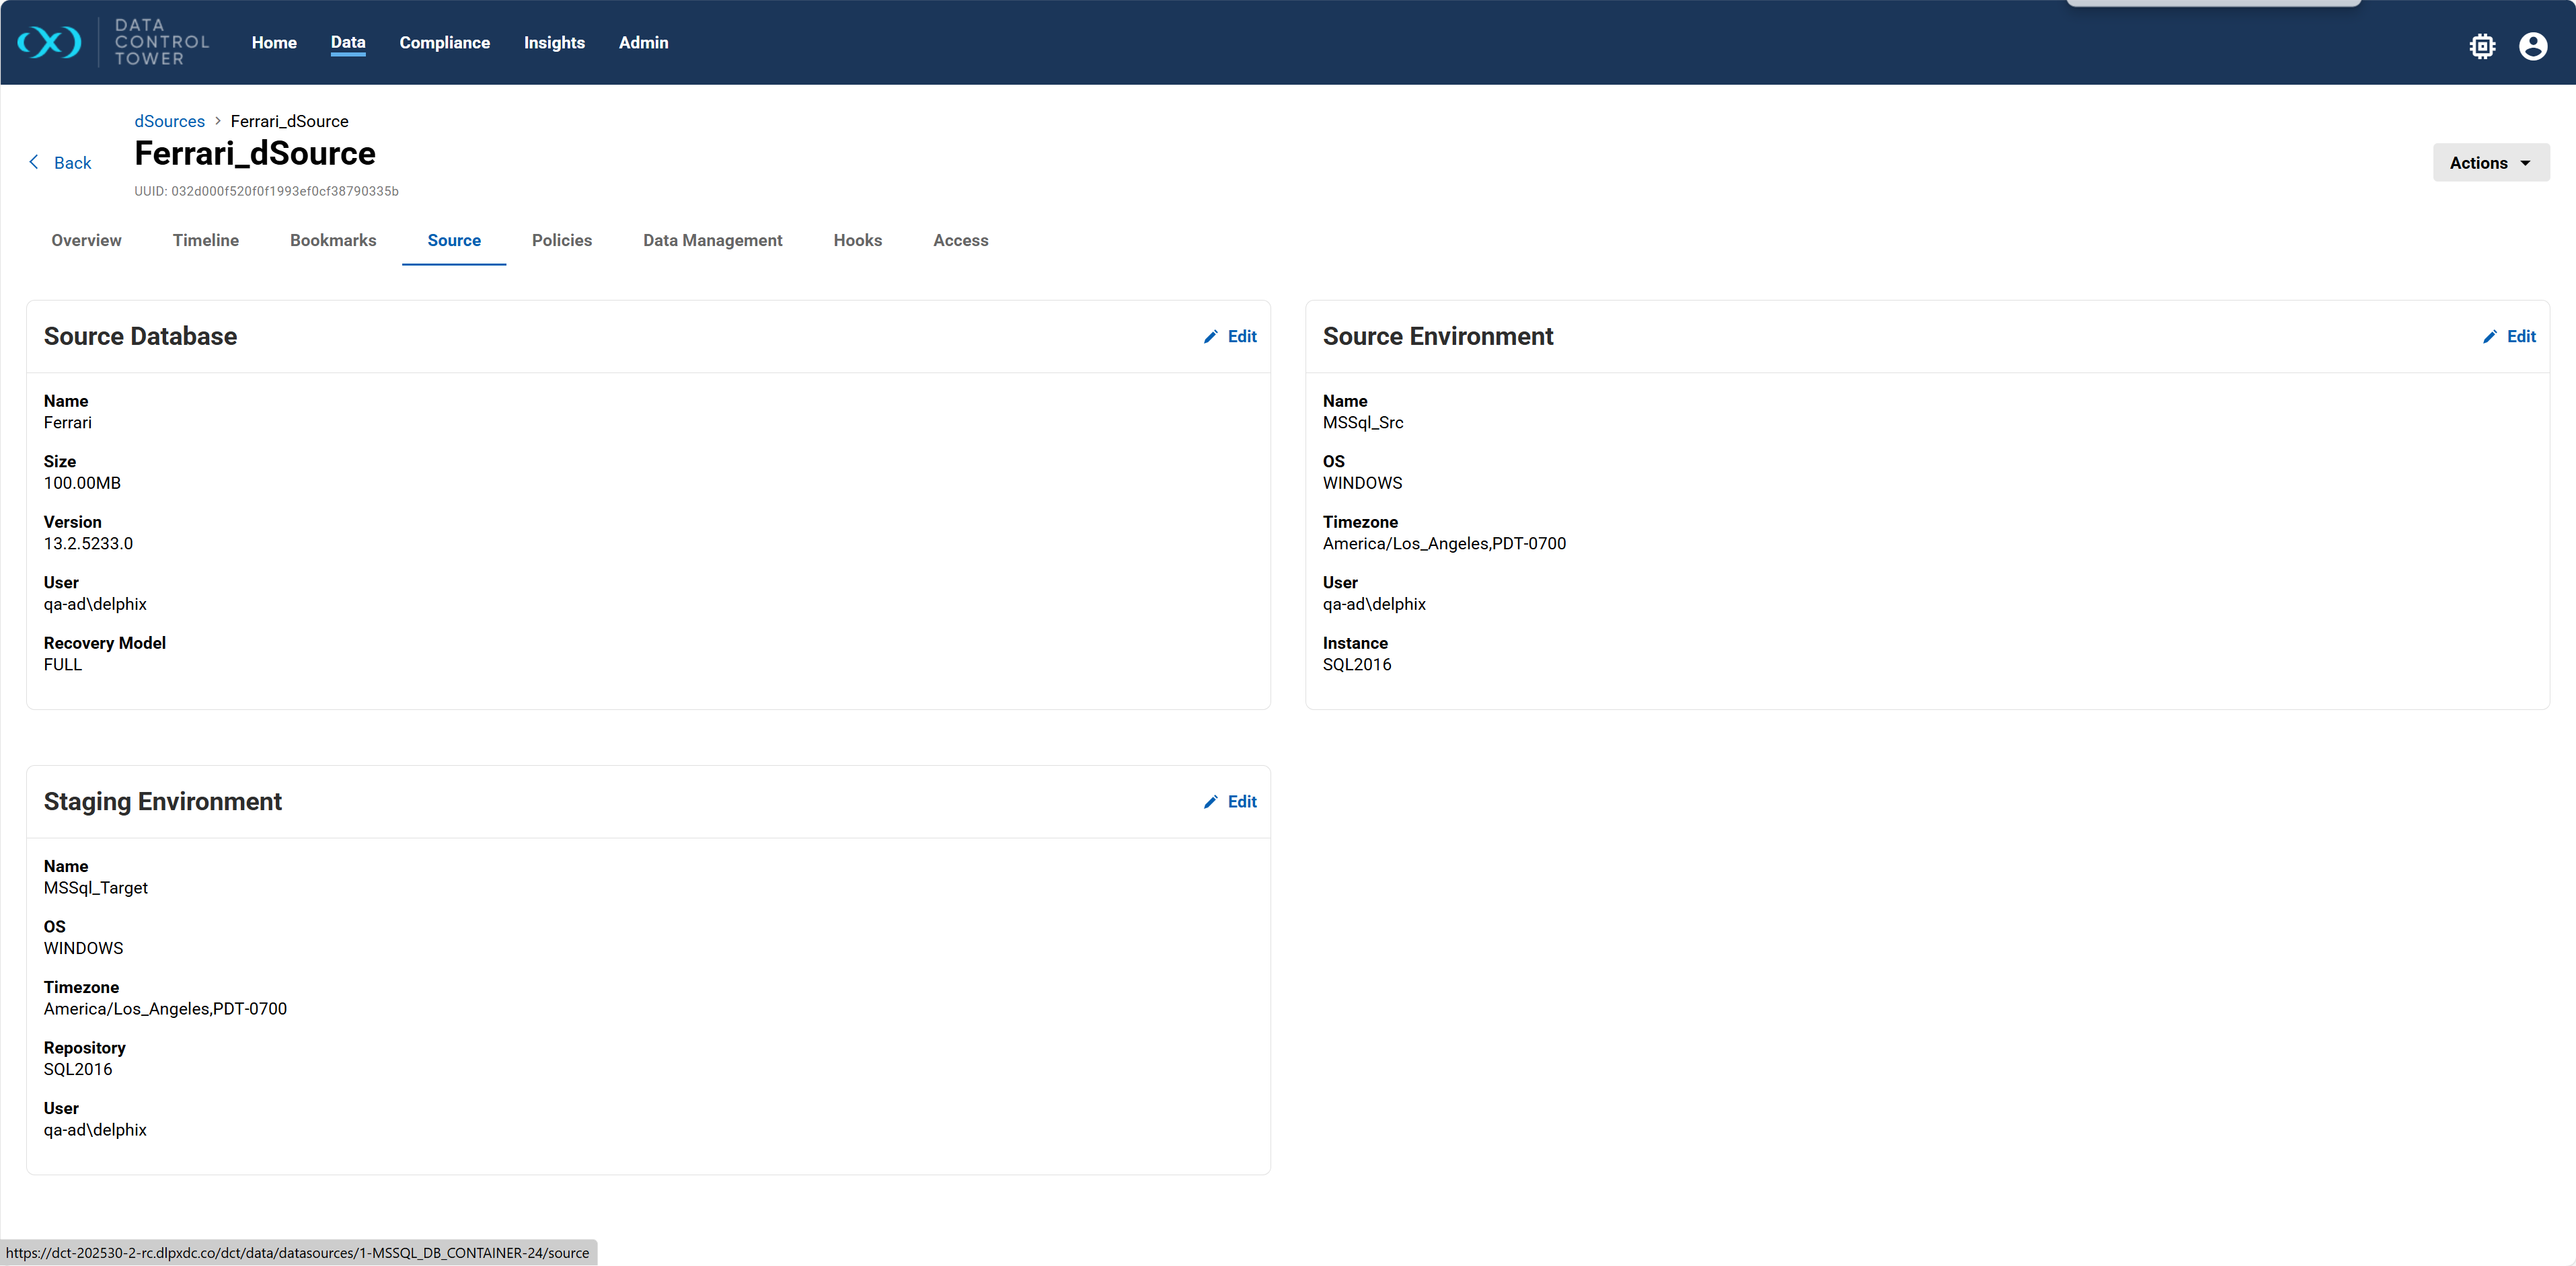Click the Back chevron arrow icon
The height and width of the screenshot is (1266, 2576).
(34, 162)
